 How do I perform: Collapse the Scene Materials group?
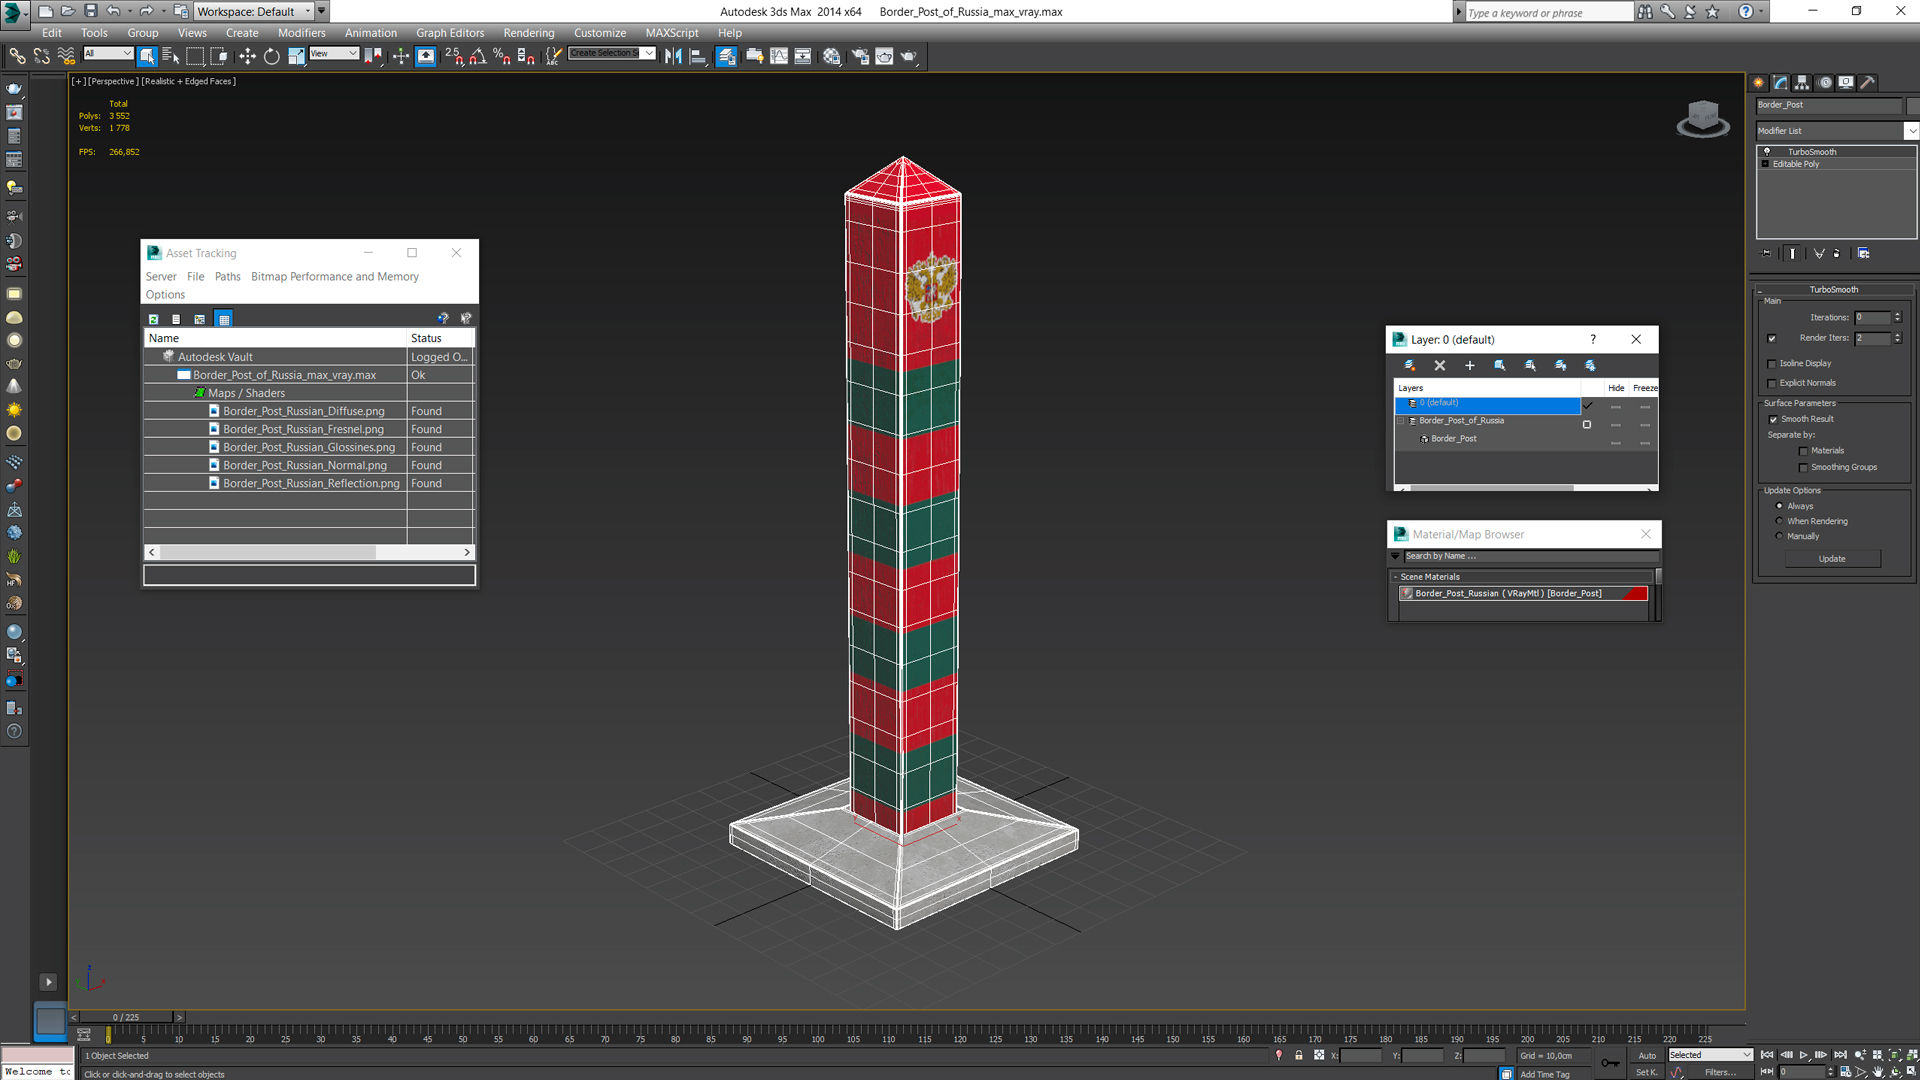(1395, 577)
